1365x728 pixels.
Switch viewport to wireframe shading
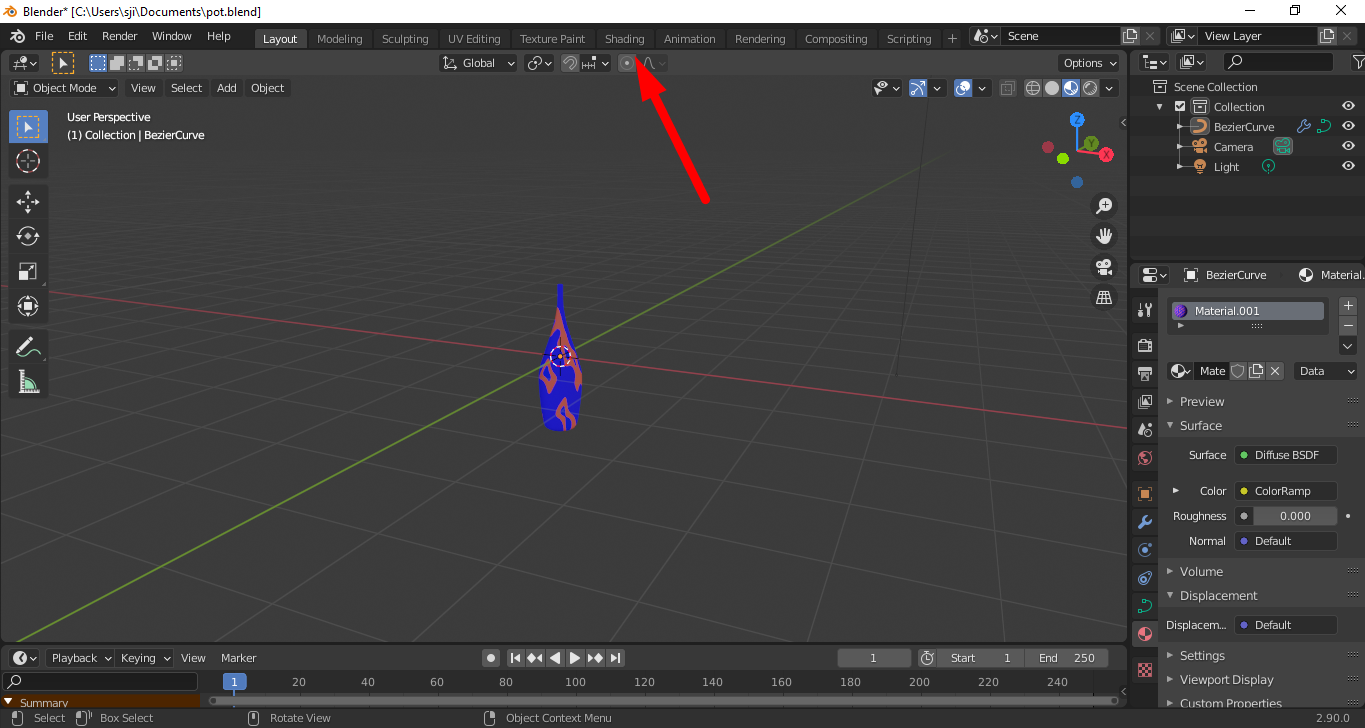pos(1033,87)
